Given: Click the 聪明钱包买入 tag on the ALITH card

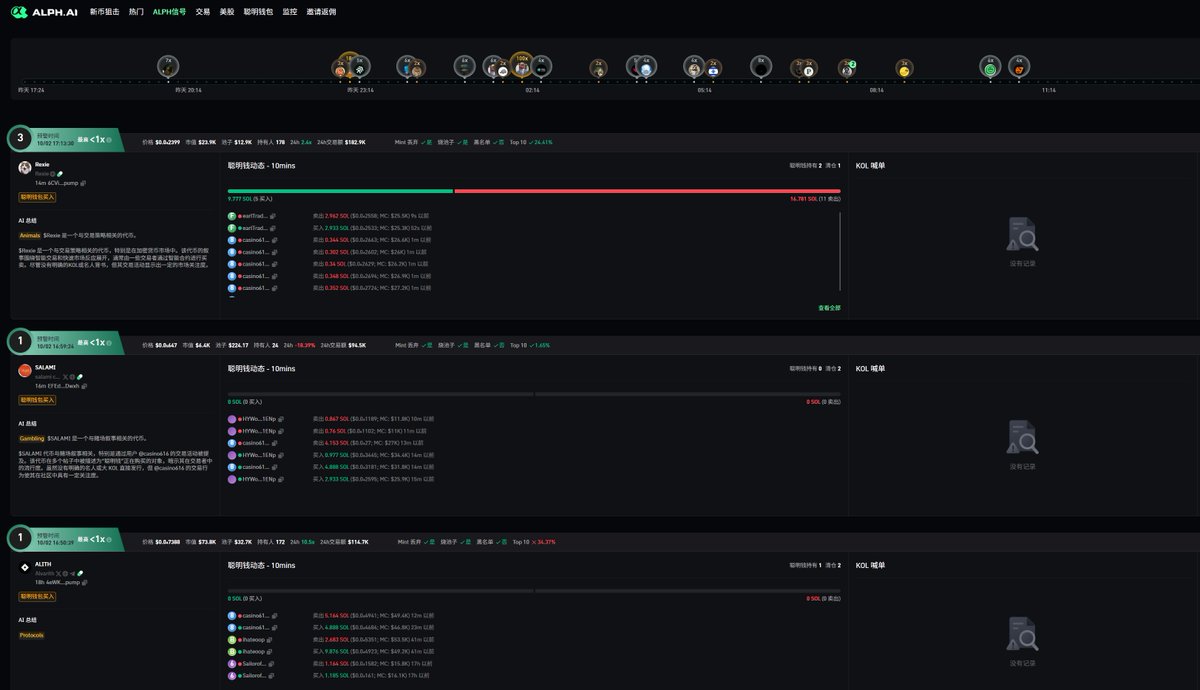Looking at the screenshot, I should tap(37, 597).
